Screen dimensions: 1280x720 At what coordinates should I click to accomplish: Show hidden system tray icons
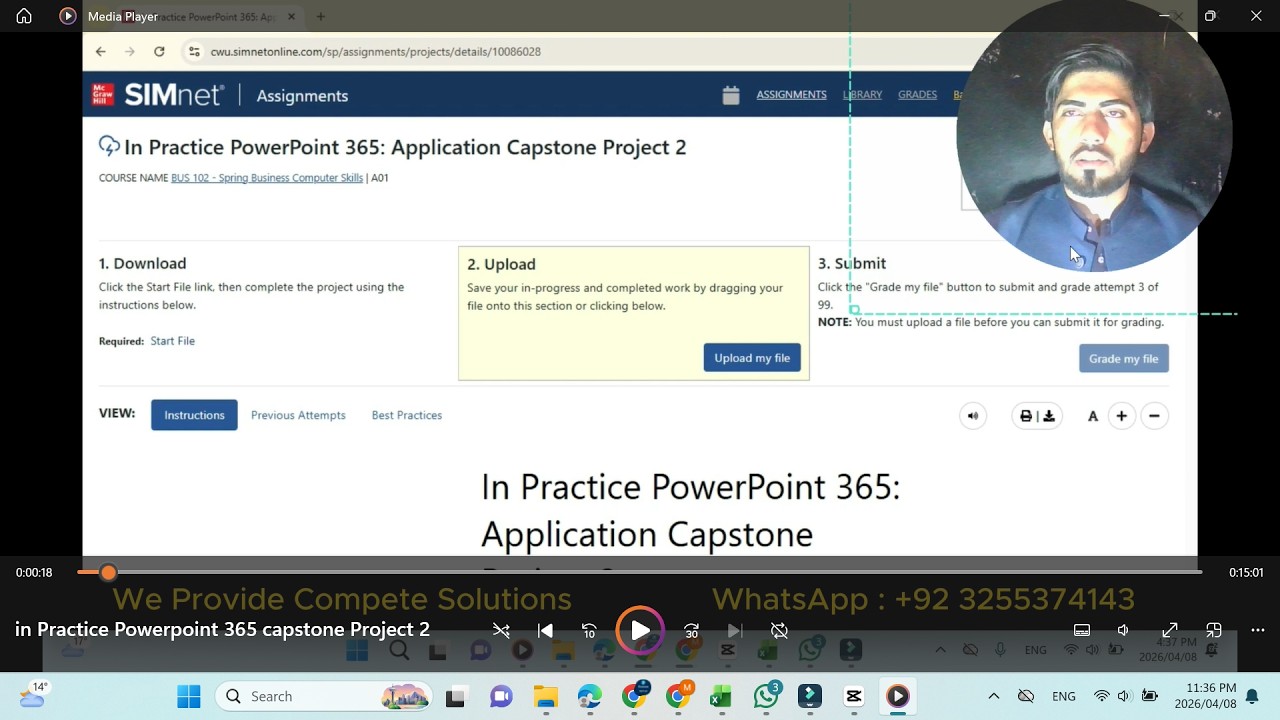point(993,696)
